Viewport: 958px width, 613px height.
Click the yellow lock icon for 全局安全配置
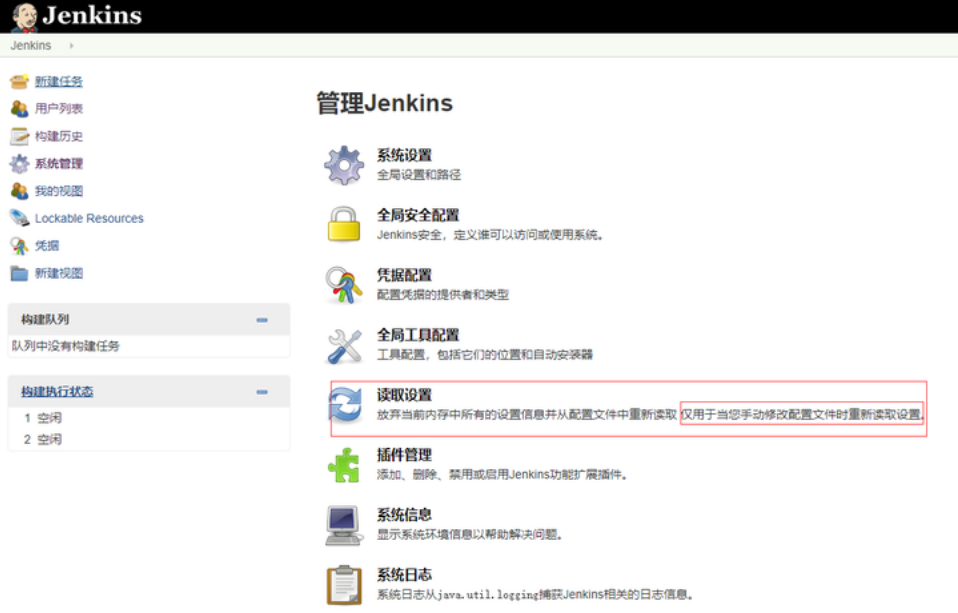coord(344,222)
